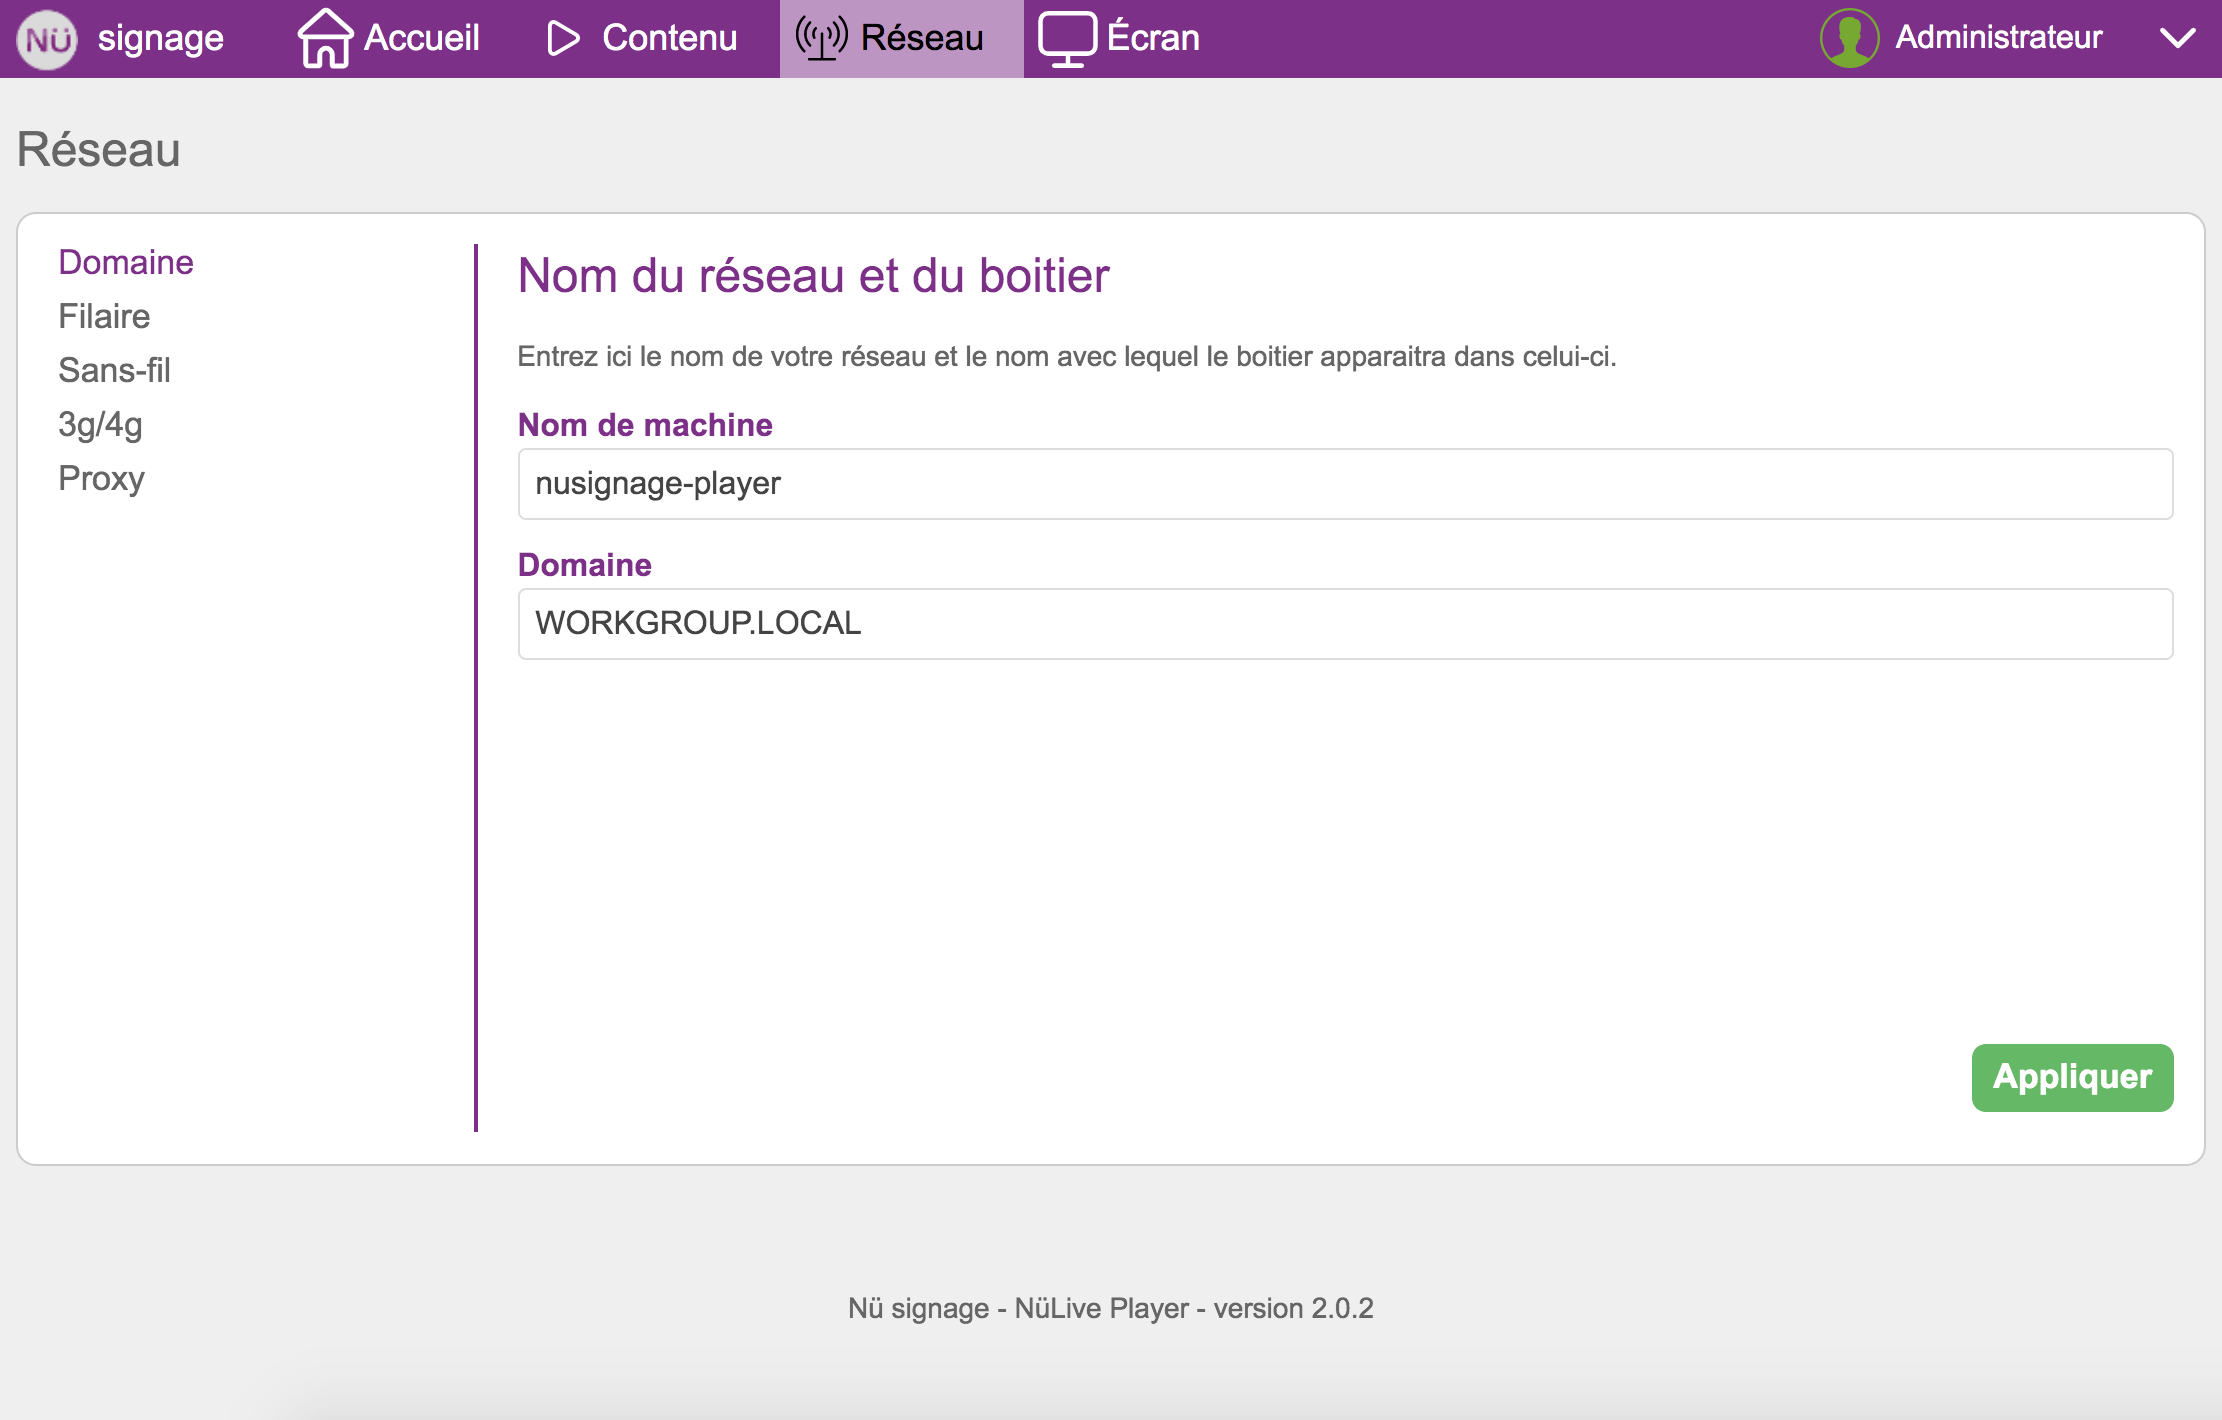Select the Réseau tab label
2222x1420 pixels.
coord(922,38)
